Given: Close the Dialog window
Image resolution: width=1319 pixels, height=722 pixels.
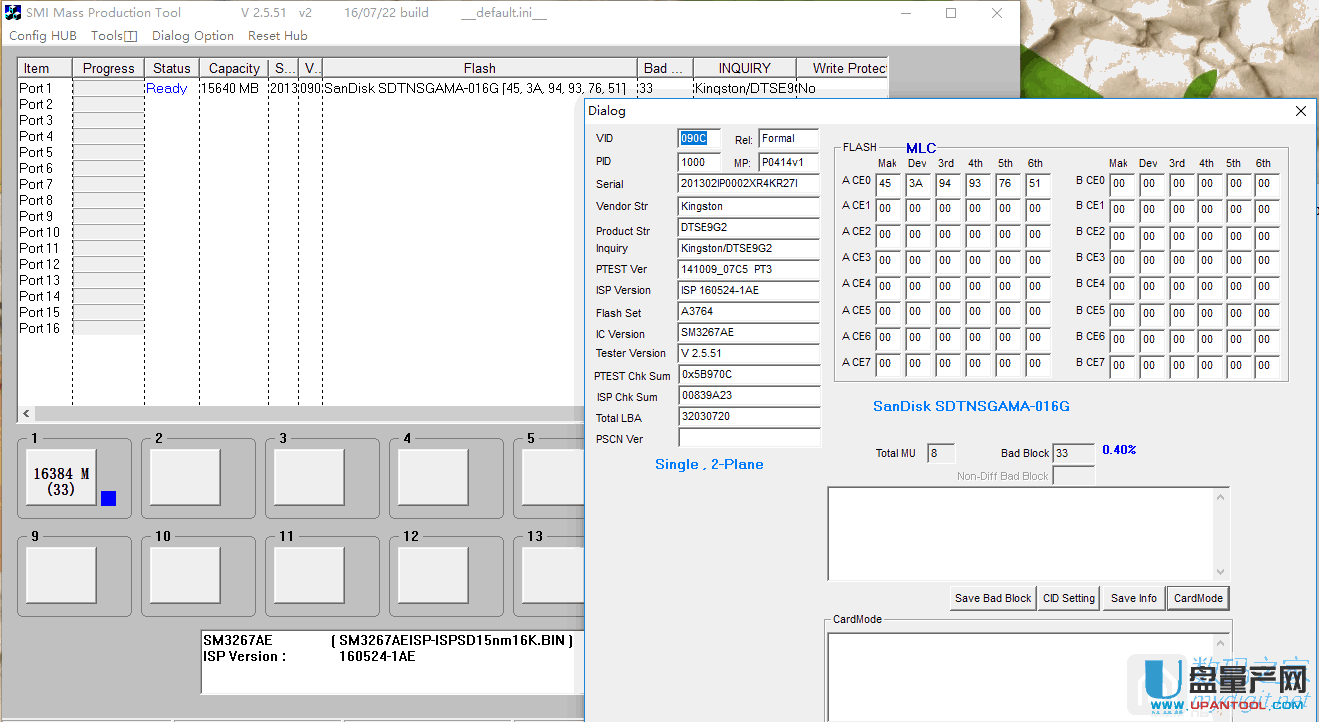Looking at the screenshot, I should click(1300, 111).
